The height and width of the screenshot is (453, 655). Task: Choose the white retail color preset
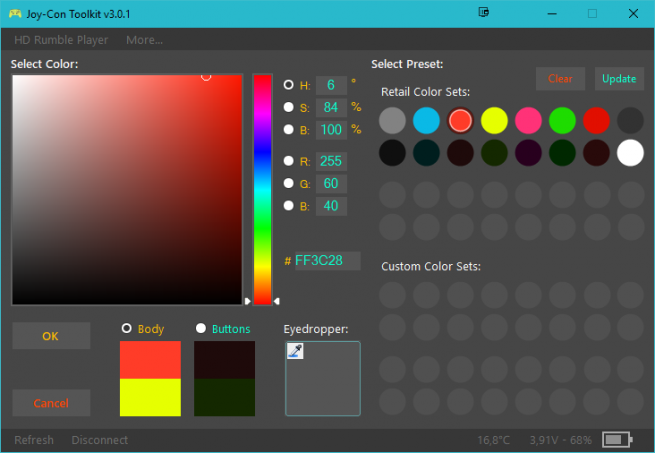pyautogui.click(x=630, y=153)
